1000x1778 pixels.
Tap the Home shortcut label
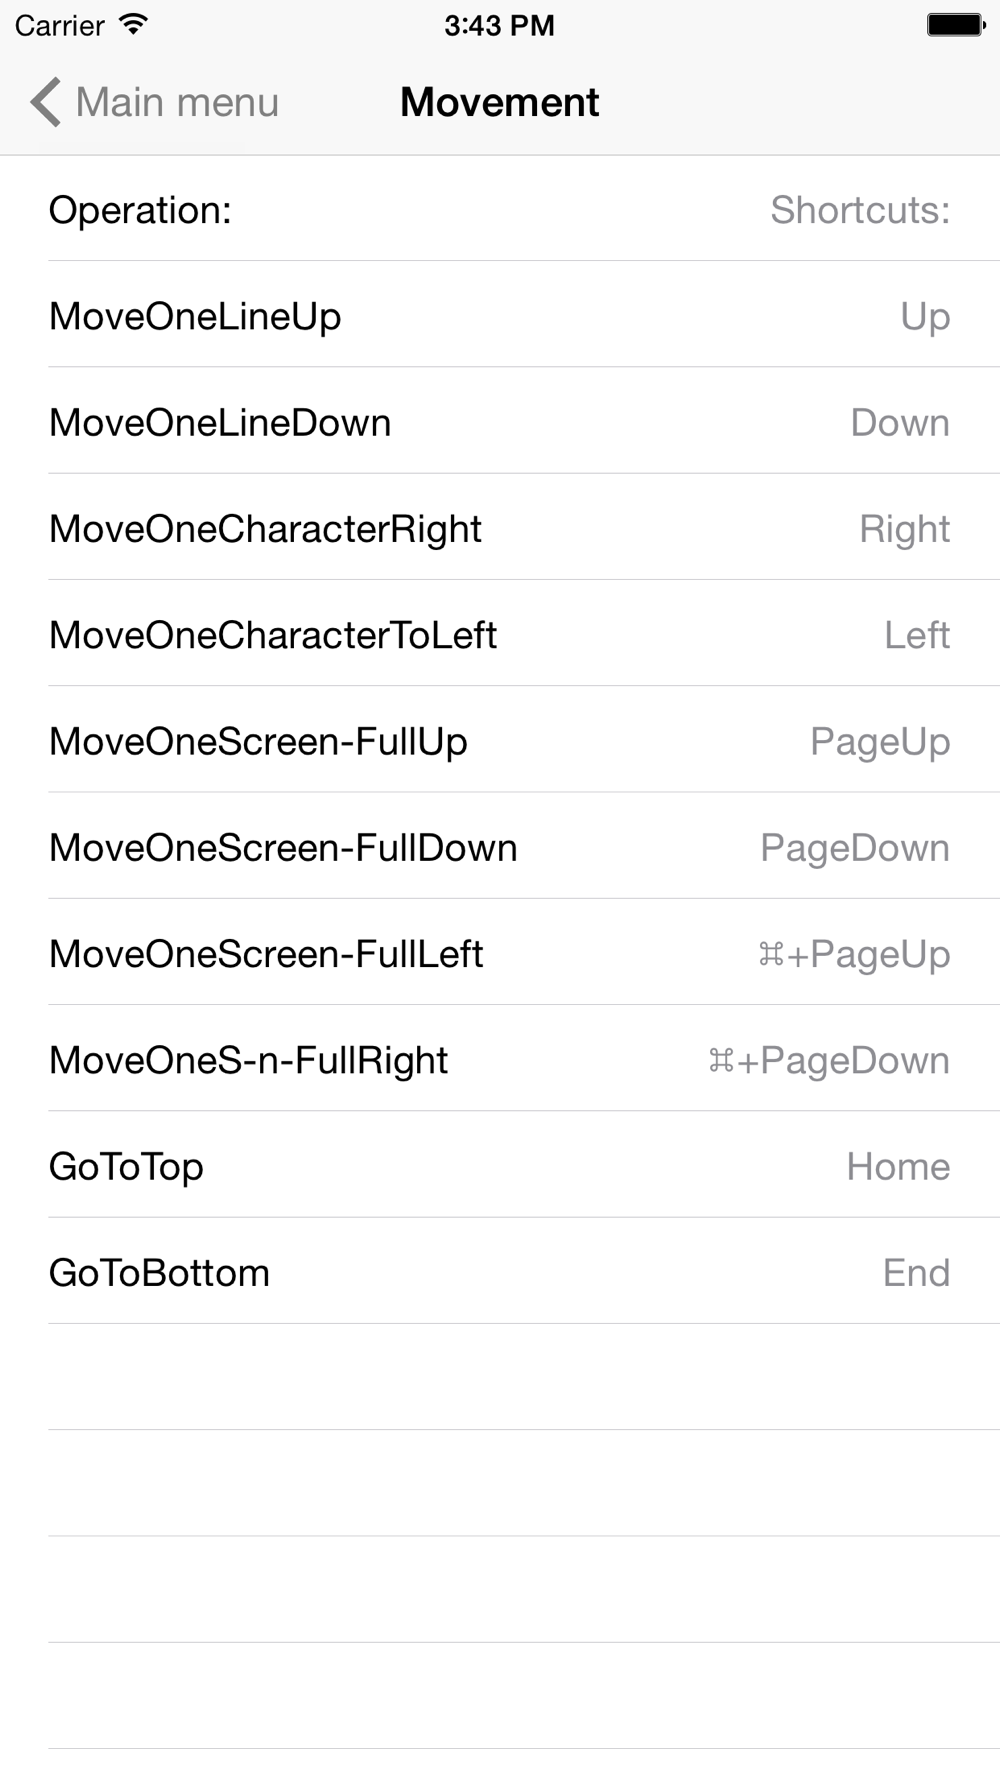point(898,1166)
